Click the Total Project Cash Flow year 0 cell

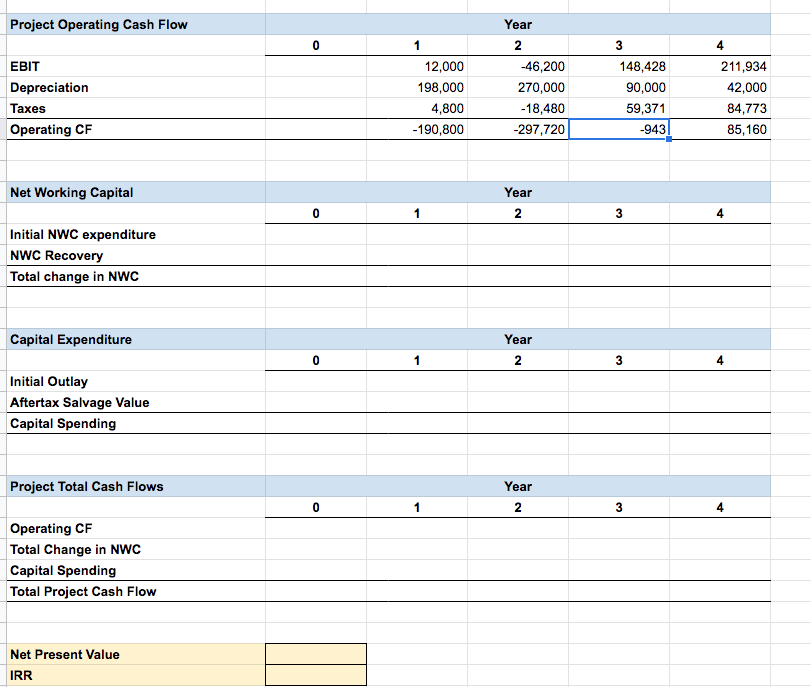click(316, 591)
